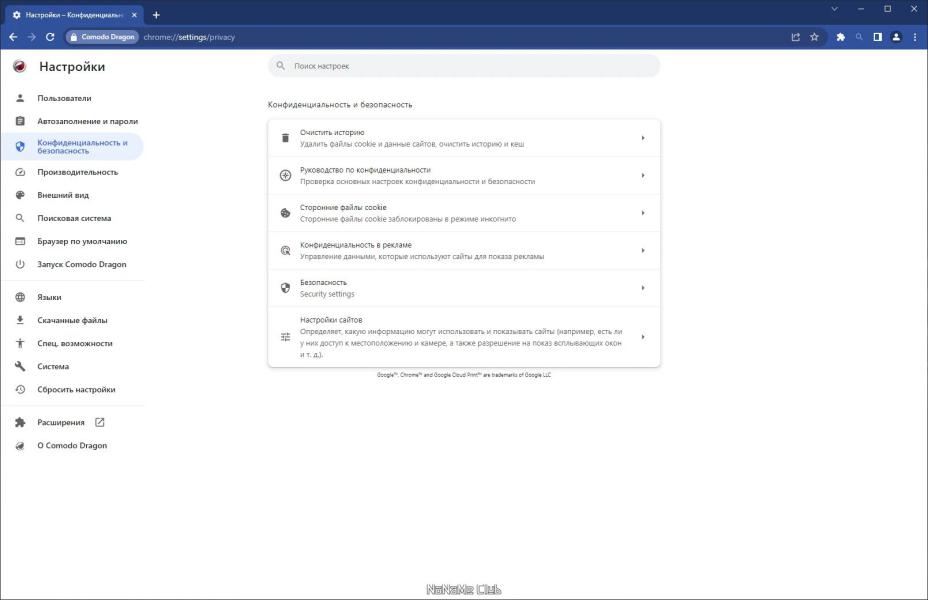Expand the Сторонние файлы cookie row arrow

point(643,213)
